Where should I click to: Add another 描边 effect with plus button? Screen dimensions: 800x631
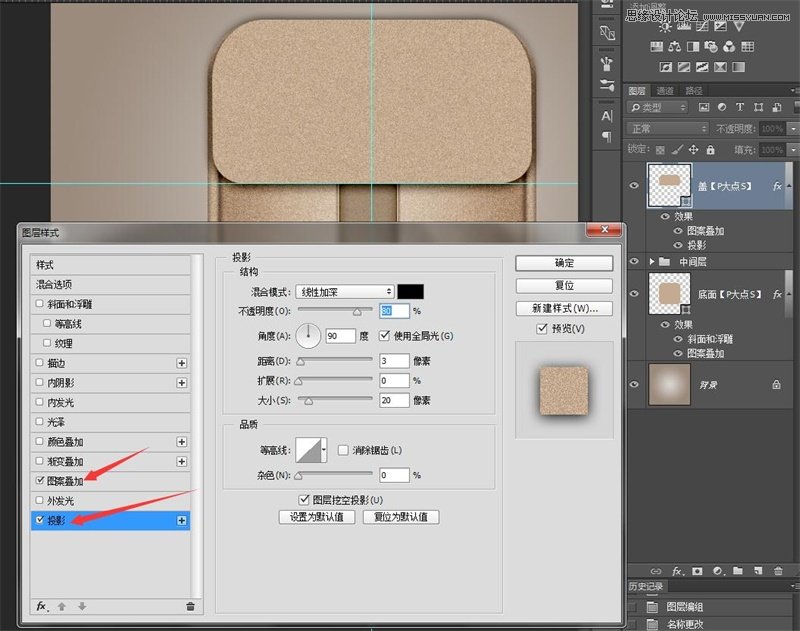click(x=182, y=363)
